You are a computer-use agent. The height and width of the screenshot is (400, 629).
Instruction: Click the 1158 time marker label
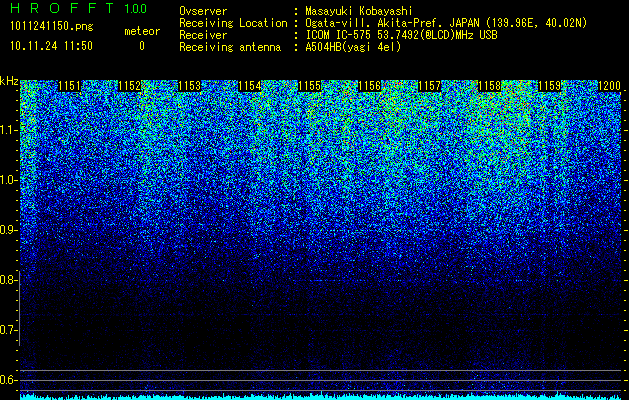coord(490,86)
